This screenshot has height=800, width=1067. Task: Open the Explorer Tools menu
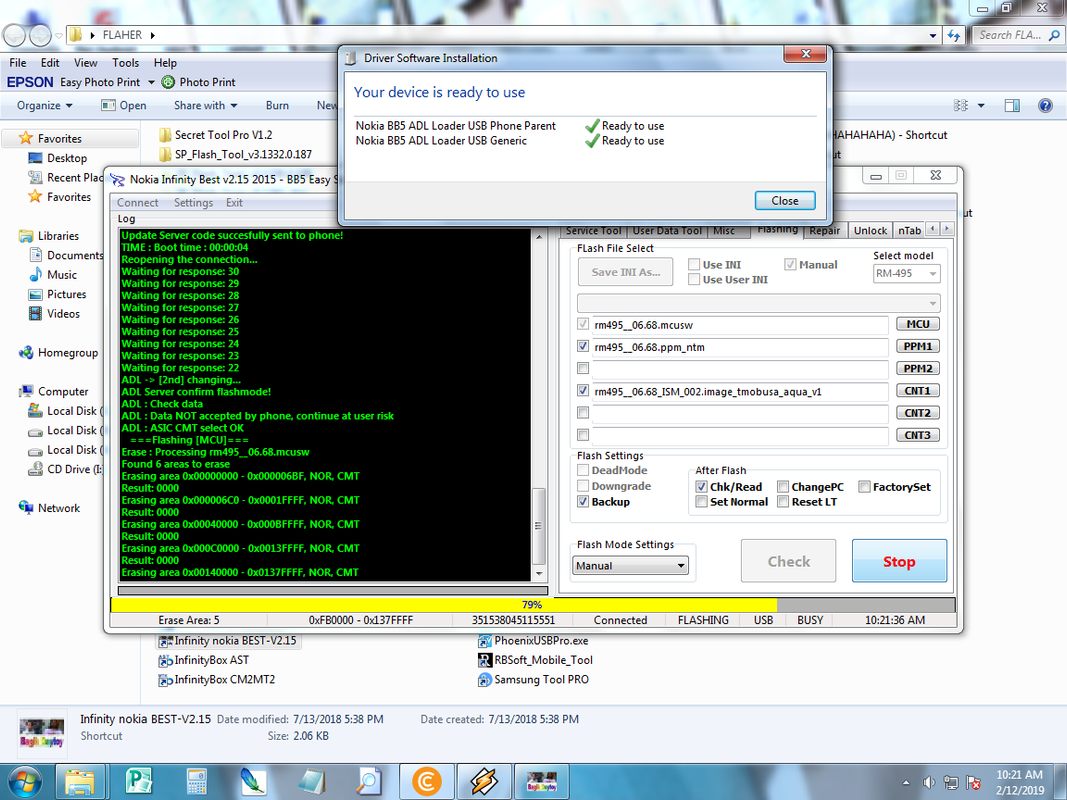point(125,63)
